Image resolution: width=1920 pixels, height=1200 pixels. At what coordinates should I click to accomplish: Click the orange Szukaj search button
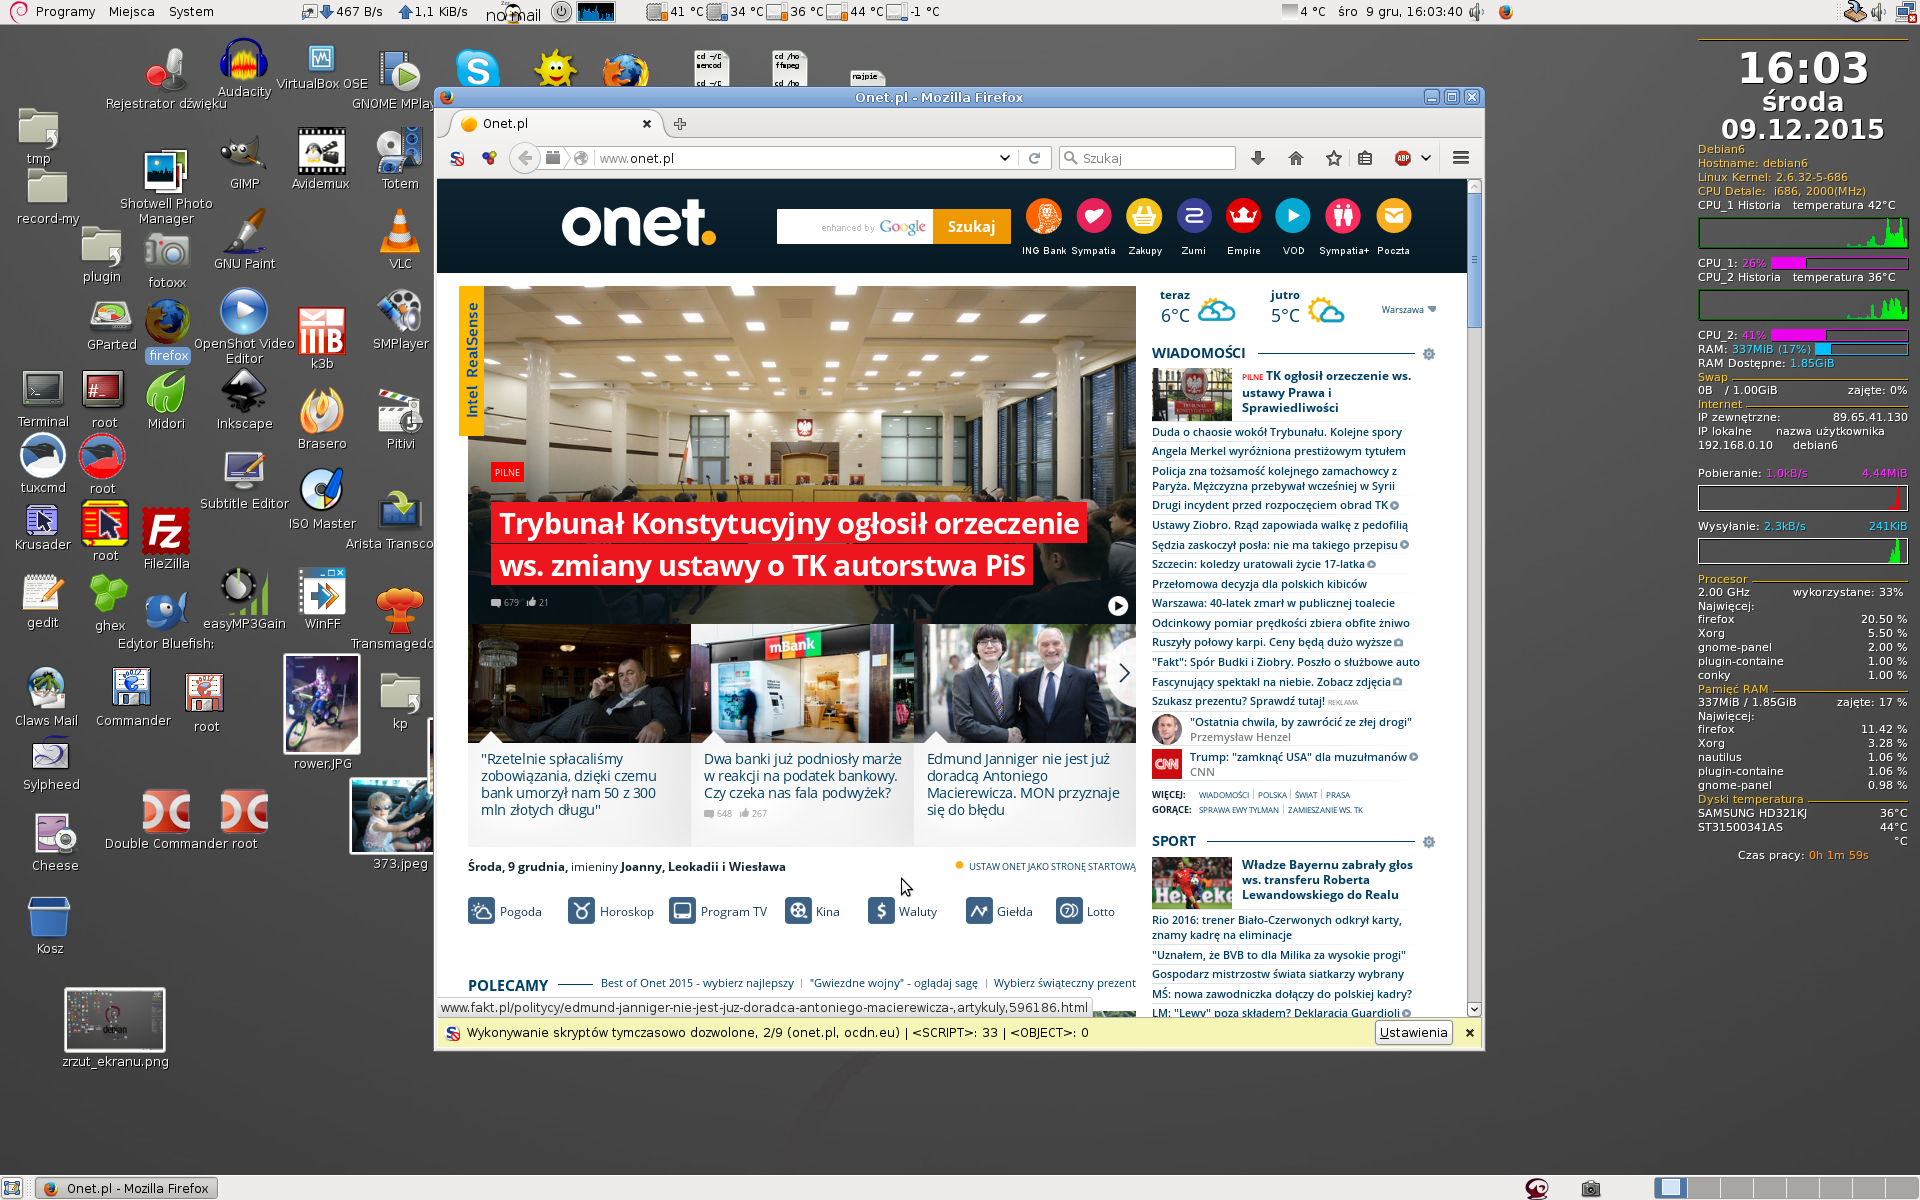tap(971, 227)
